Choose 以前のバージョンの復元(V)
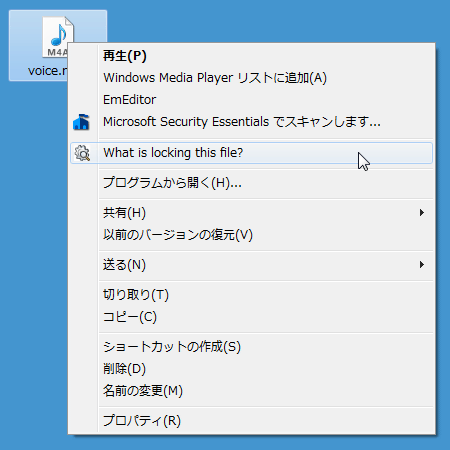The height and width of the screenshot is (450, 450). coord(251,235)
